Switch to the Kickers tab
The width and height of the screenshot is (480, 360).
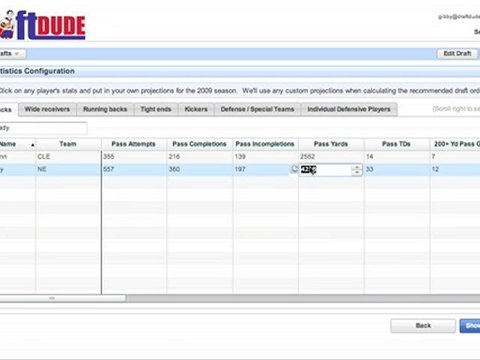pos(196,109)
